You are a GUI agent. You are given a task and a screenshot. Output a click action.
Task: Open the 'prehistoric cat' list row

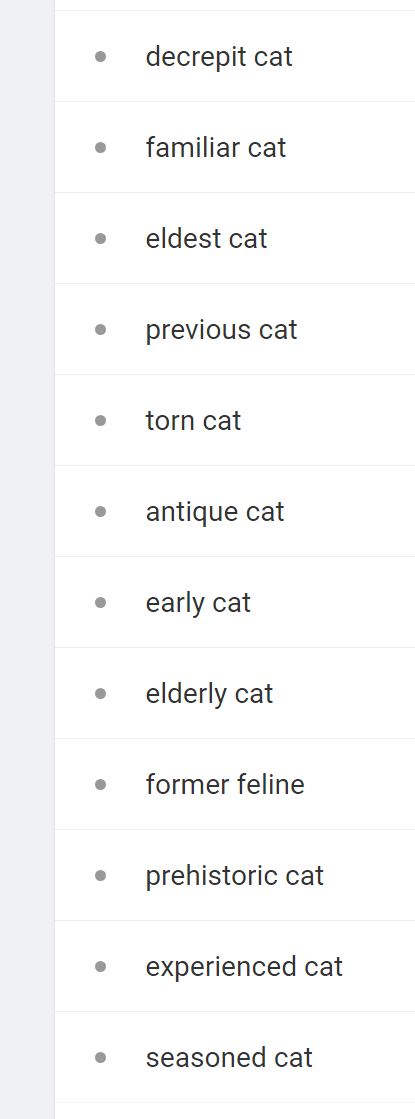pyautogui.click(x=235, y=875)
